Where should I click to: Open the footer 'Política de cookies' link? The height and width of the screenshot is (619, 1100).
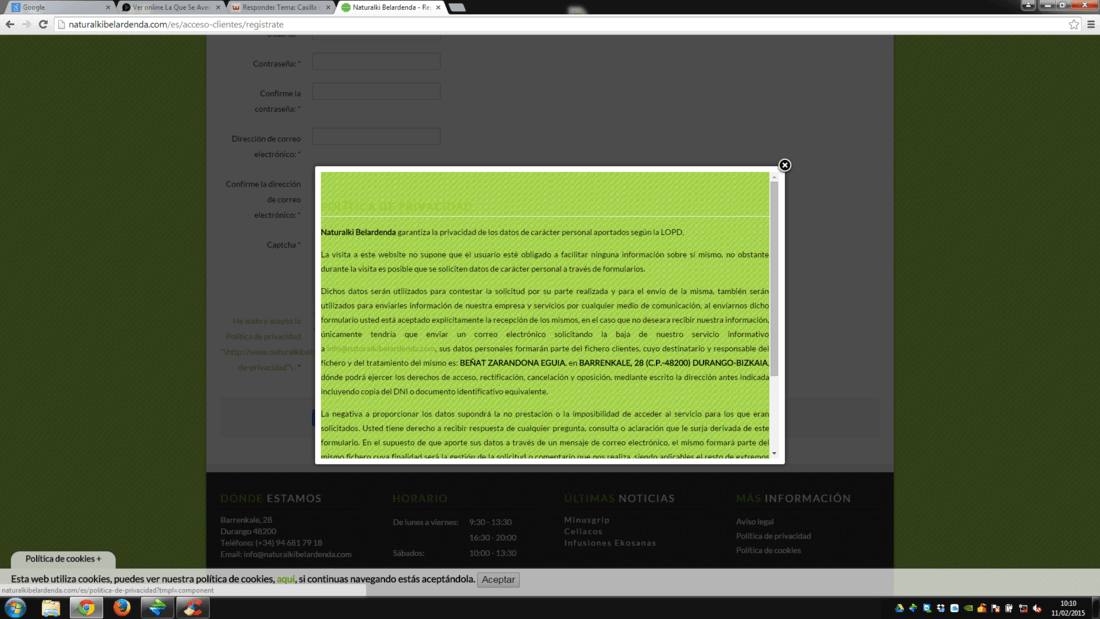pyautogui.click(x=768, y=550)
